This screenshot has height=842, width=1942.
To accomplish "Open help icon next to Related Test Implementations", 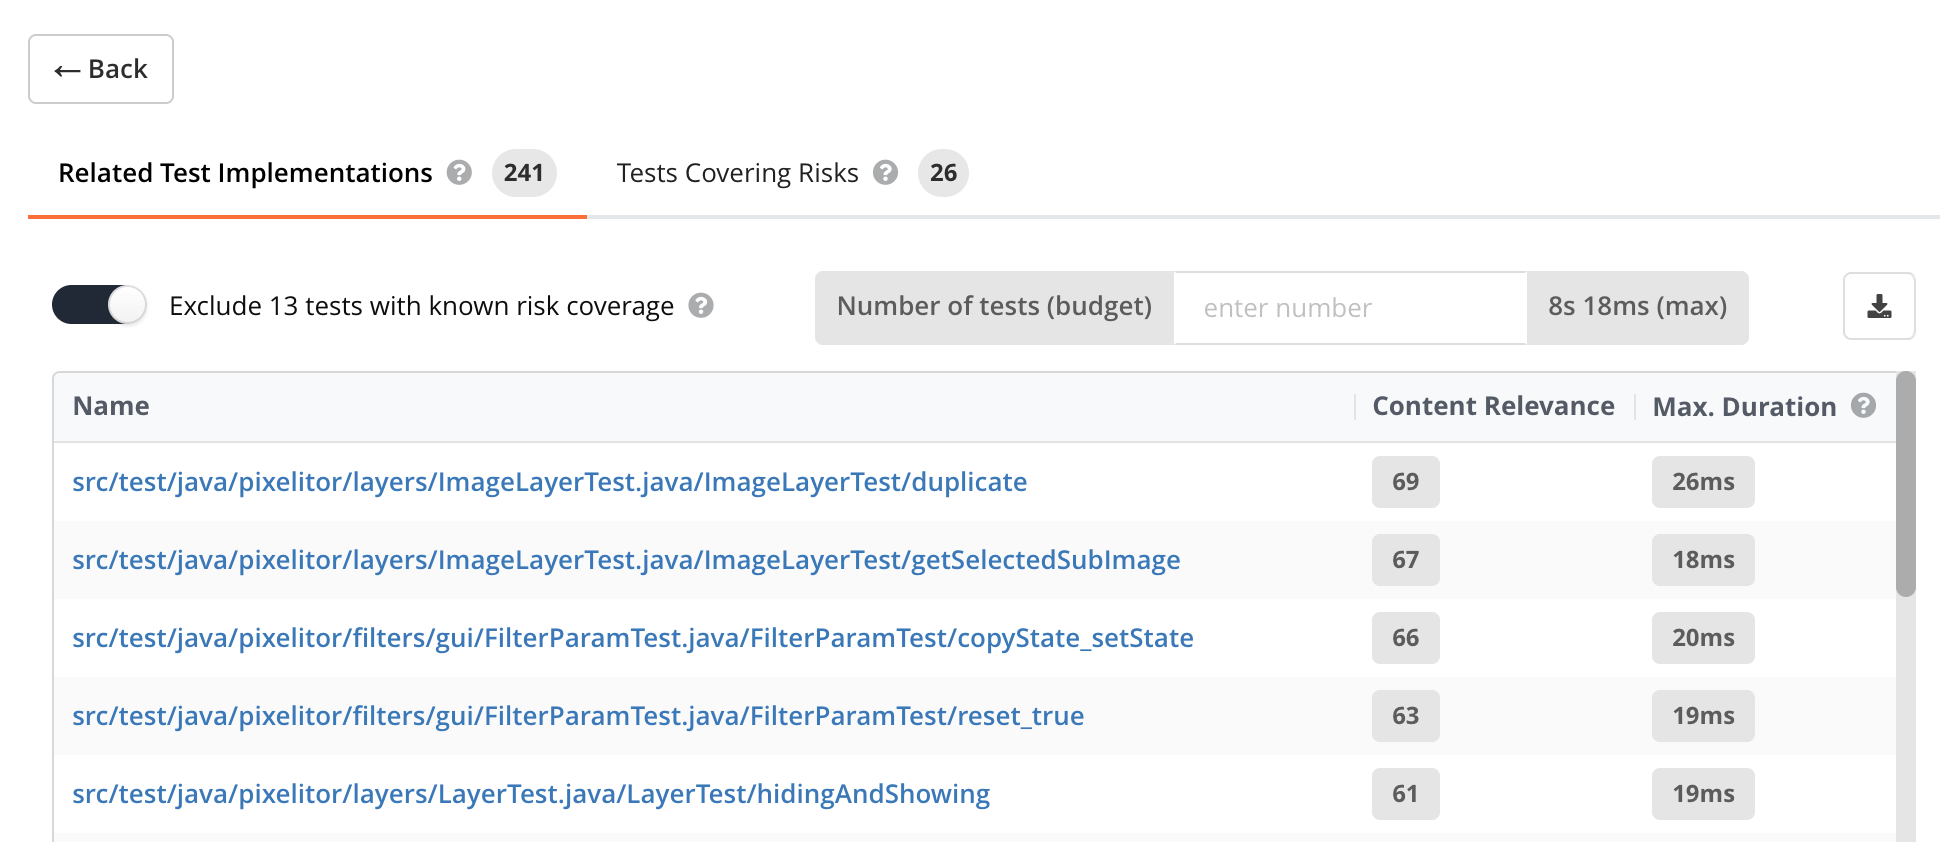I will [x=459, y=173].
